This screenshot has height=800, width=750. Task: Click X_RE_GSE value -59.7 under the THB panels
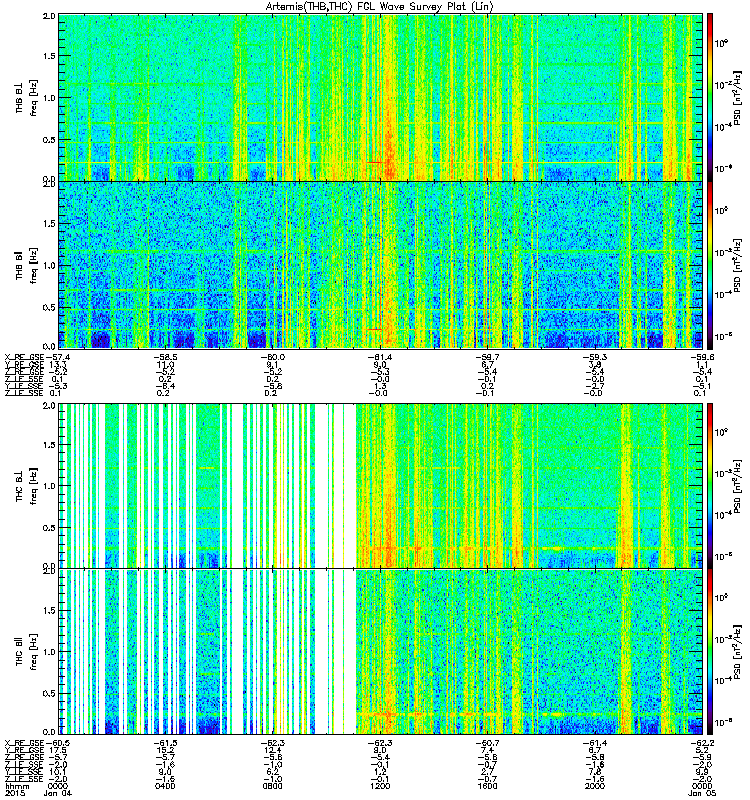487,357
